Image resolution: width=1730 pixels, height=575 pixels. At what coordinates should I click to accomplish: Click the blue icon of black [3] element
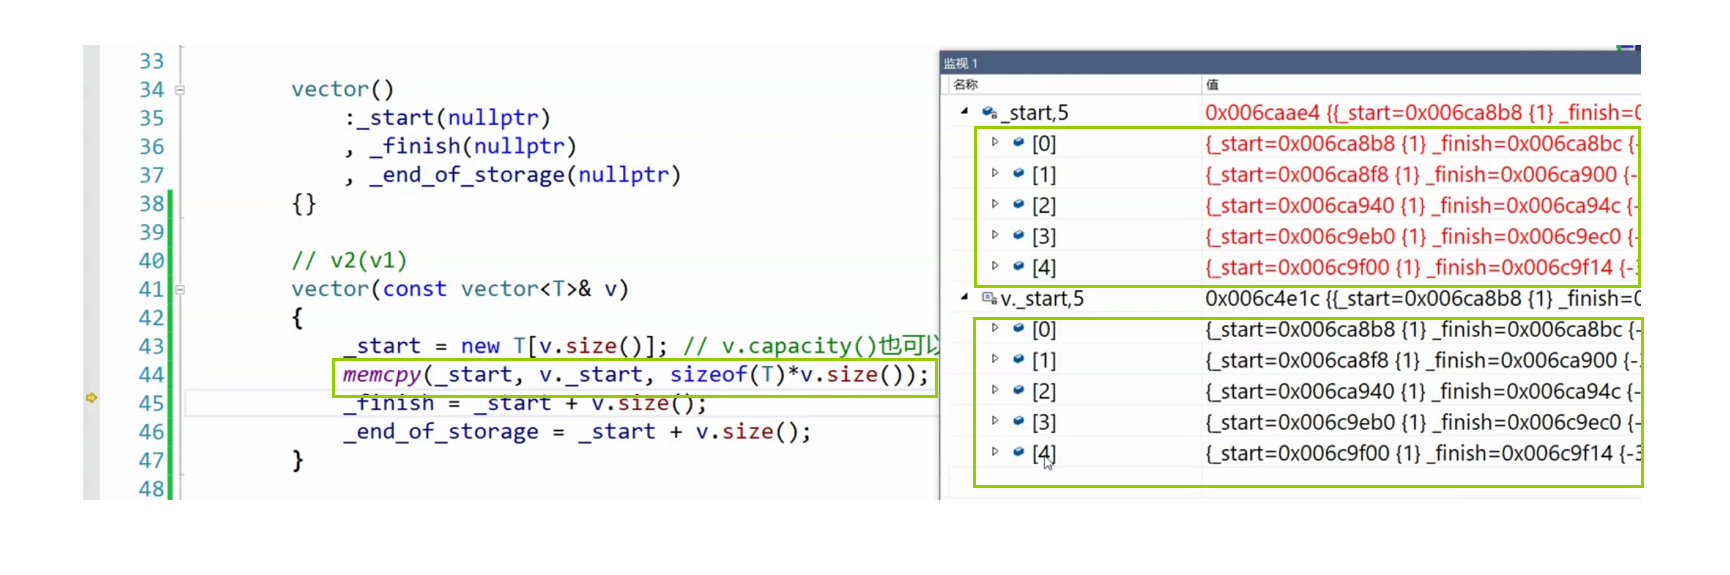pos(1018,422)
